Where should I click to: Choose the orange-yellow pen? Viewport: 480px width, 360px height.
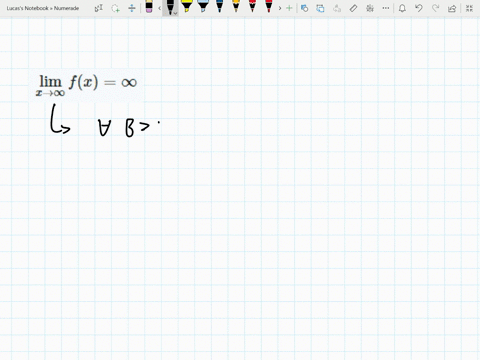[x=236, y=7]
